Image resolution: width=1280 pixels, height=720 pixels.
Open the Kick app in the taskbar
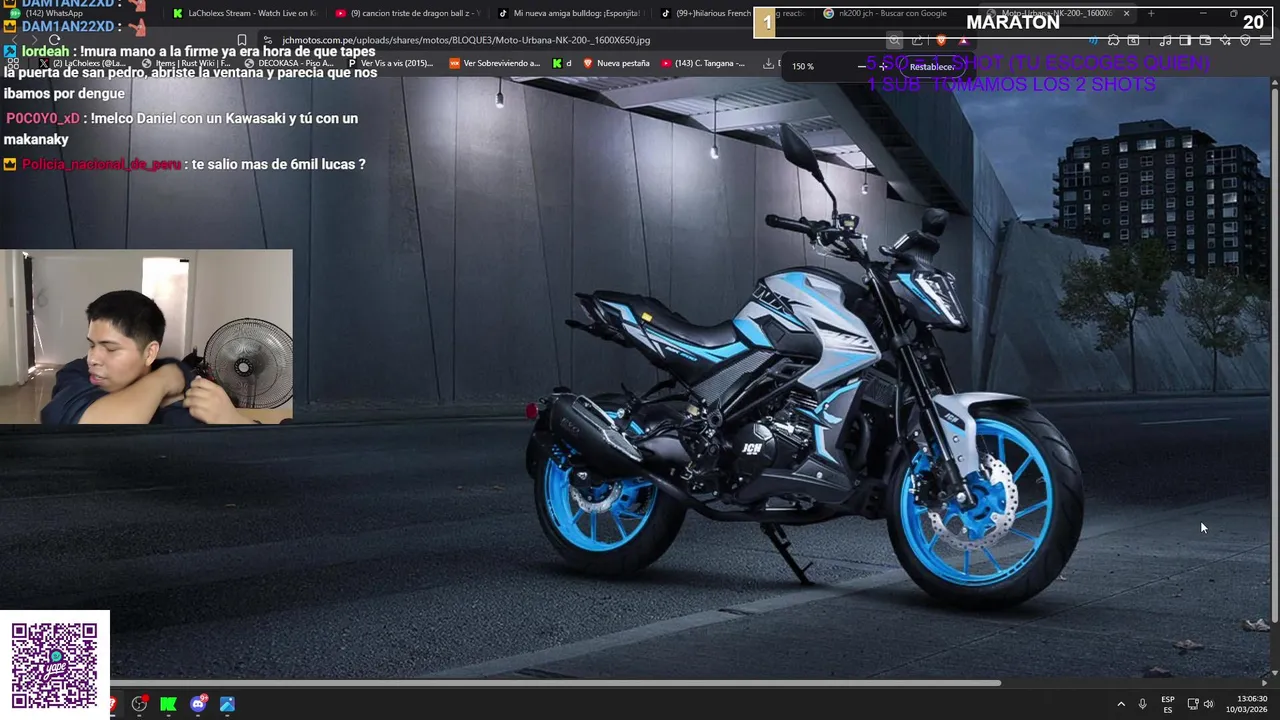(168, 704)
